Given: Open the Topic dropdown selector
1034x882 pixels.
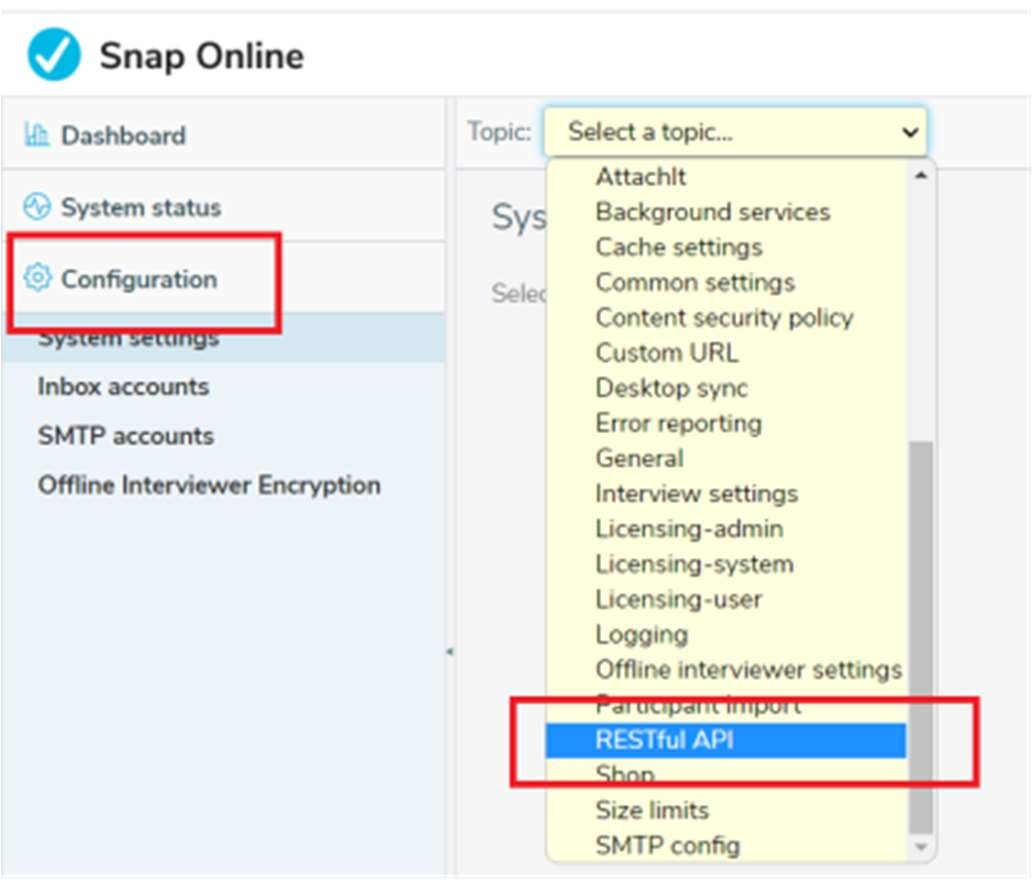Looking at the screenshot, I should 735,132.
